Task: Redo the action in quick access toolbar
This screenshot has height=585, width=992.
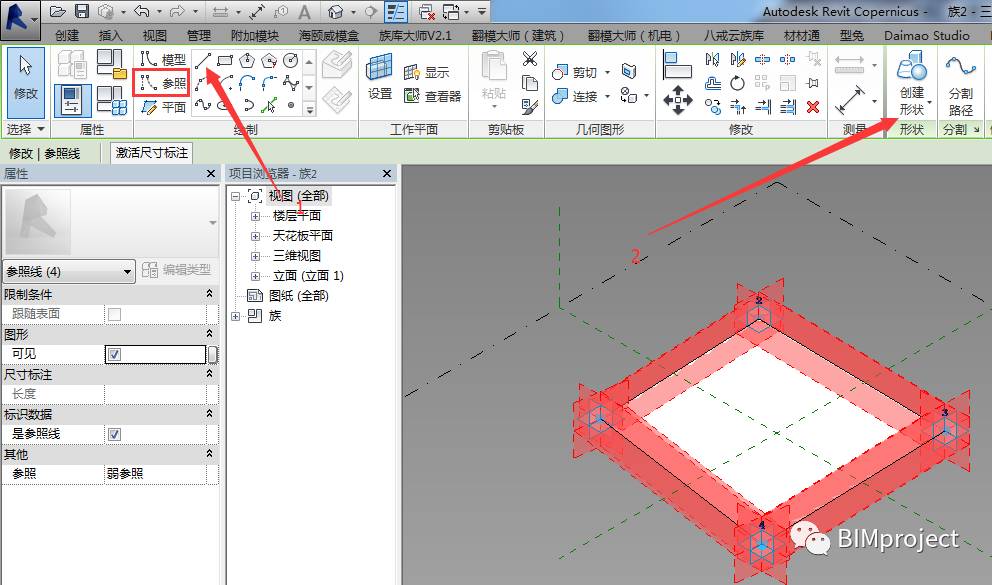Action: tap(178, 11)
